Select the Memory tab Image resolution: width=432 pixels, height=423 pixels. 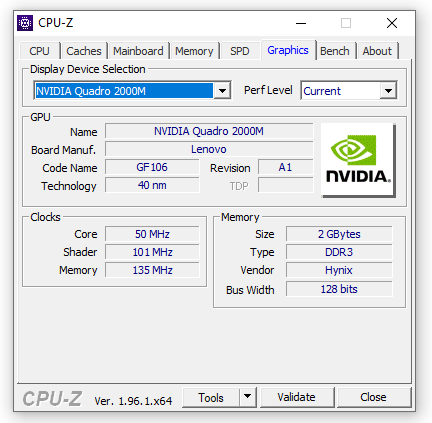coord(194,51)
